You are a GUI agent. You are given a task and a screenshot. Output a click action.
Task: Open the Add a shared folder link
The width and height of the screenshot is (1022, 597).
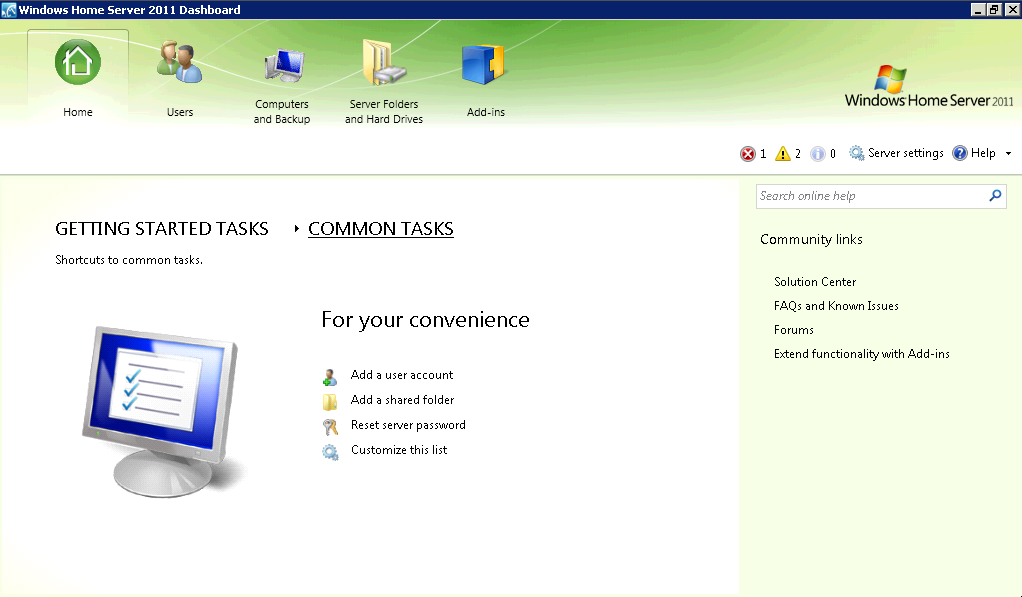tap(402, 400)
